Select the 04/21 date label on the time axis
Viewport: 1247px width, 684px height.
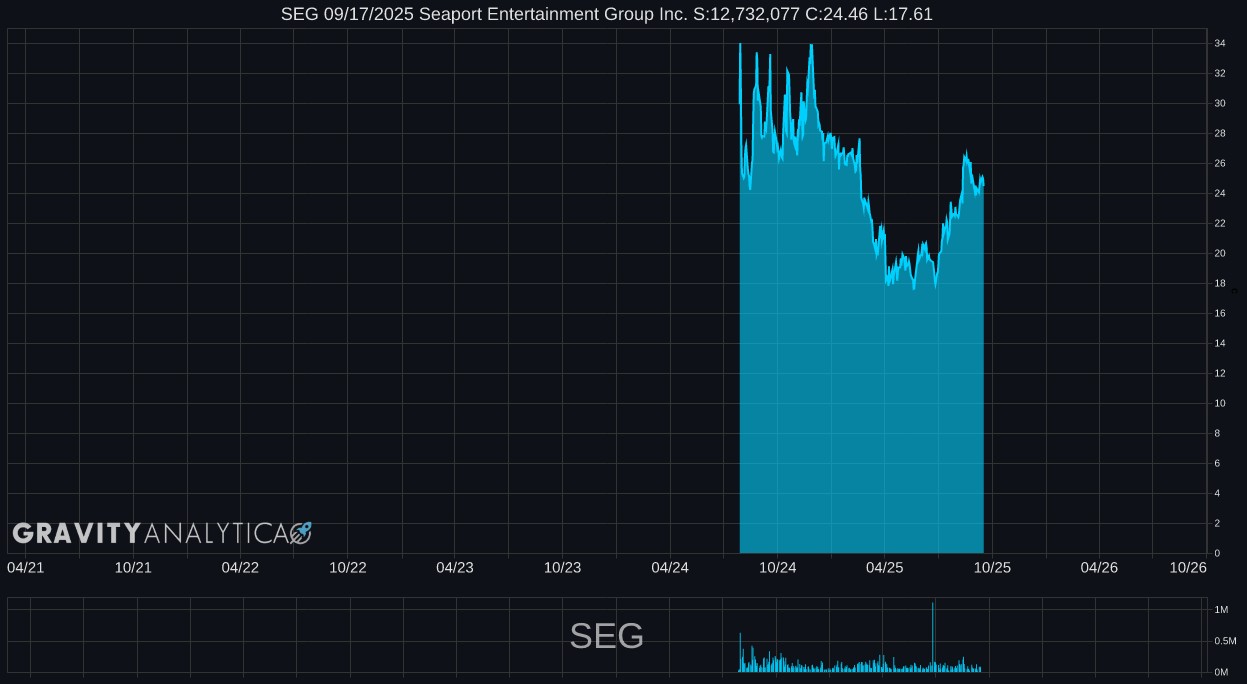point(25,567)
